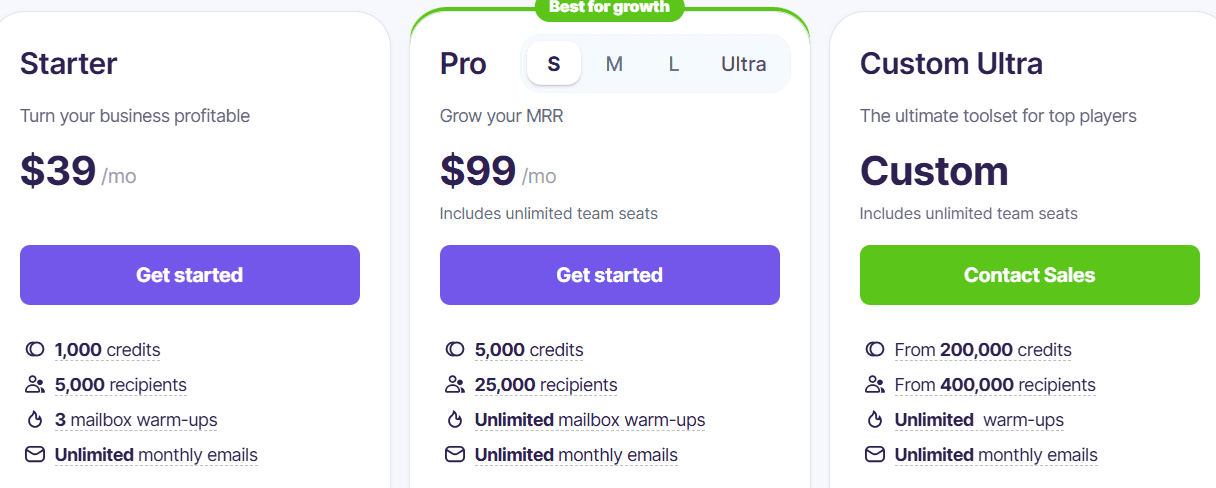Click Unlimited mailbox warm-ups in Pro

pyautogui.click(x=590, y=420)
